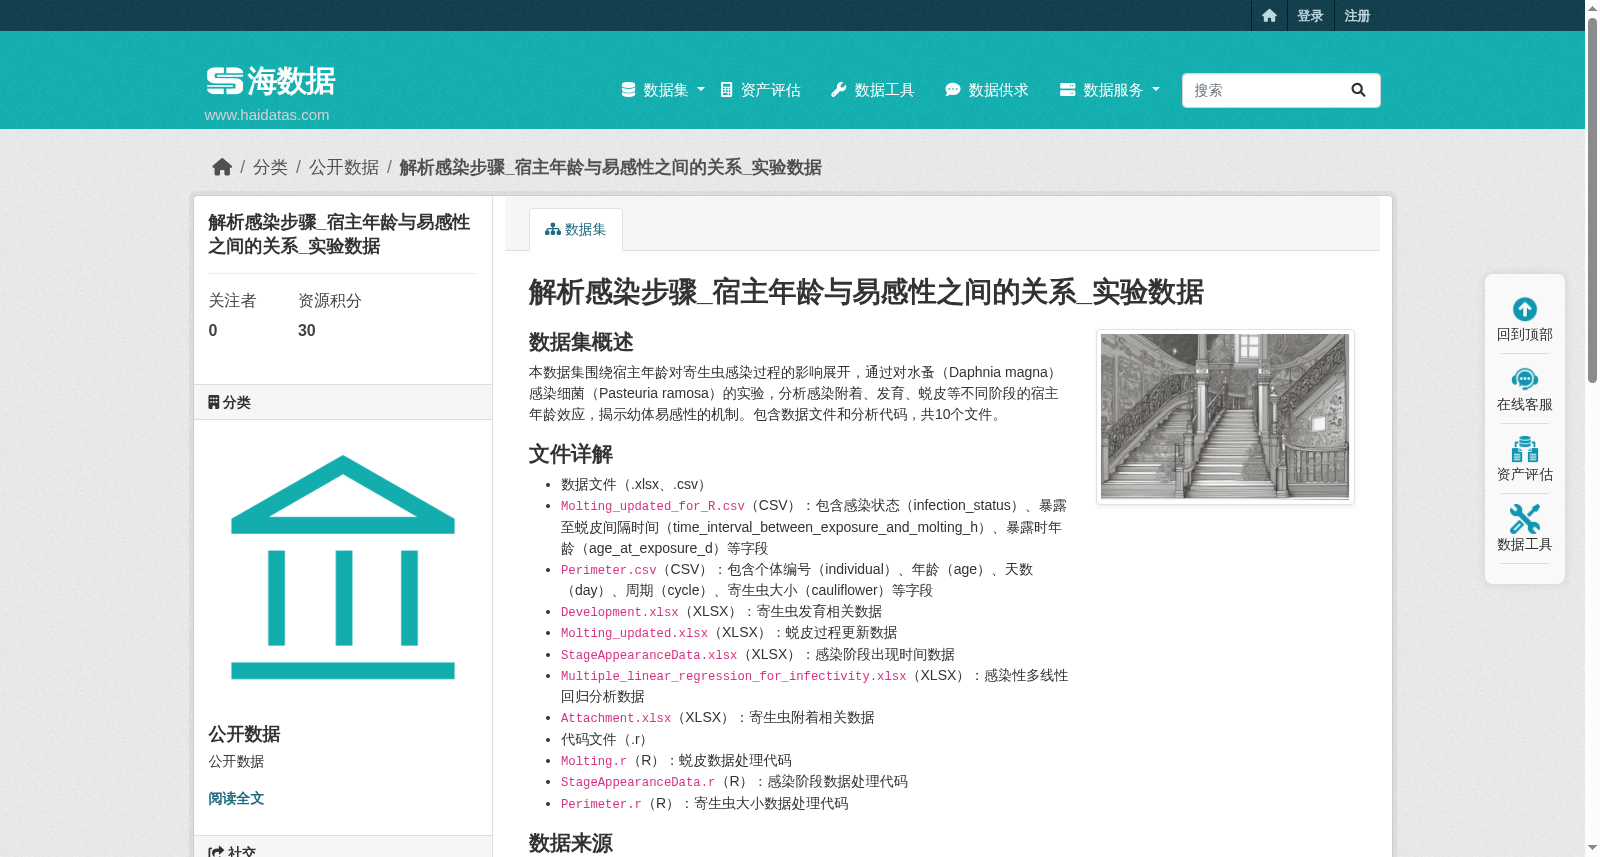Click the Molting_updated_for_R.csv filename
The height and width of the screenshot is (857, 1600).
click(x=652, y=506)
